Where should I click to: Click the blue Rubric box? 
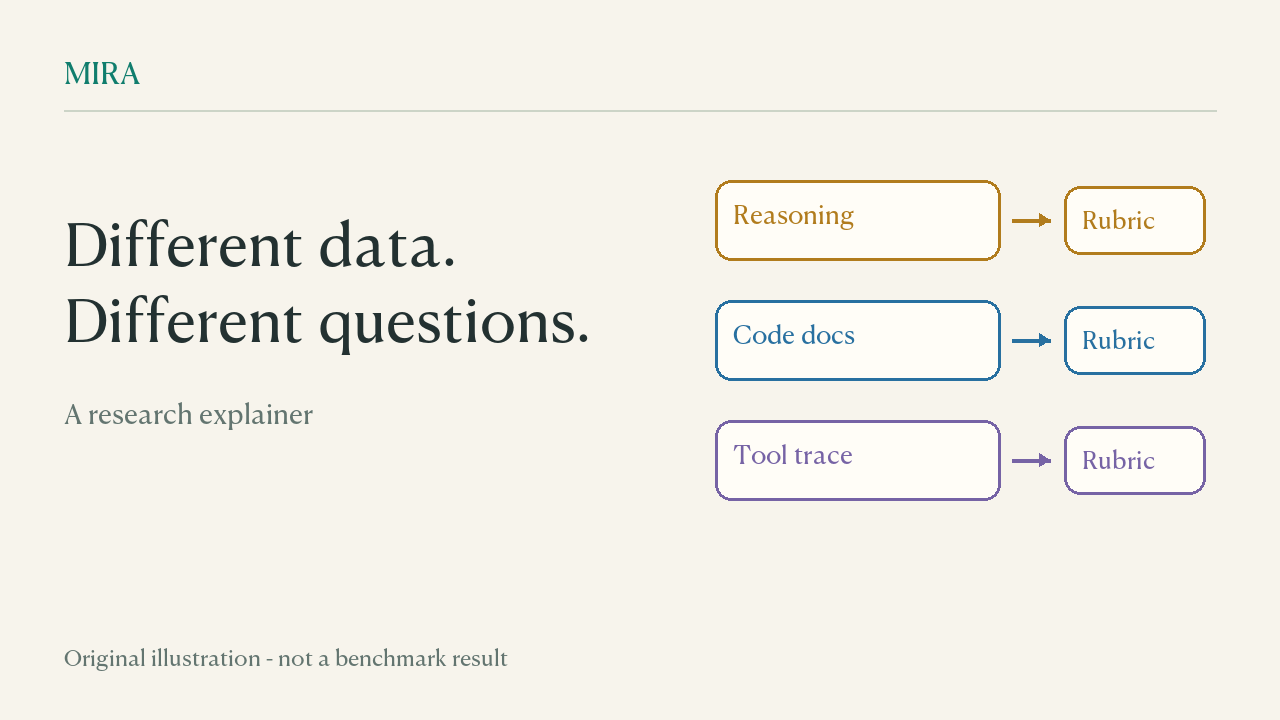[1135, 341]
